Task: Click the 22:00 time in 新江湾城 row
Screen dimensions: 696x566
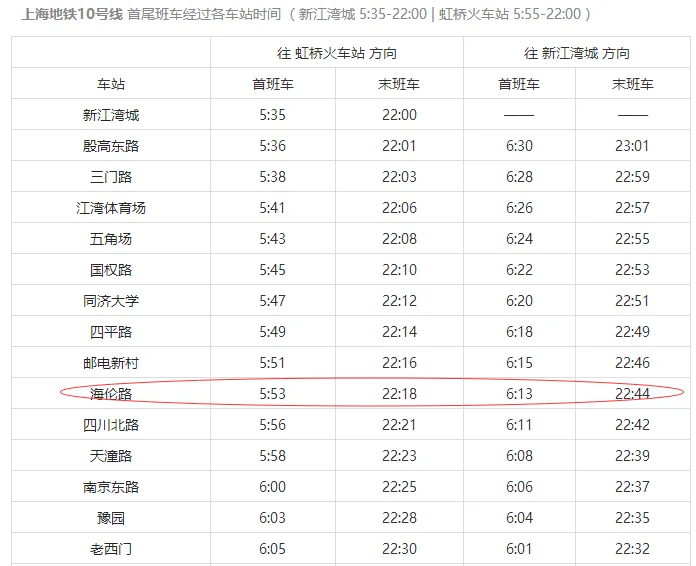Action: pos(399,115)
